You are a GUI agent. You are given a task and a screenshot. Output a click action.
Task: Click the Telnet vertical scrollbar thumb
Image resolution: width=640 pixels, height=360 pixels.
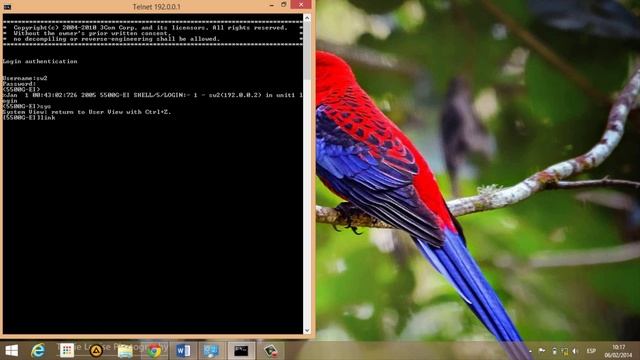tap(307, 51)
